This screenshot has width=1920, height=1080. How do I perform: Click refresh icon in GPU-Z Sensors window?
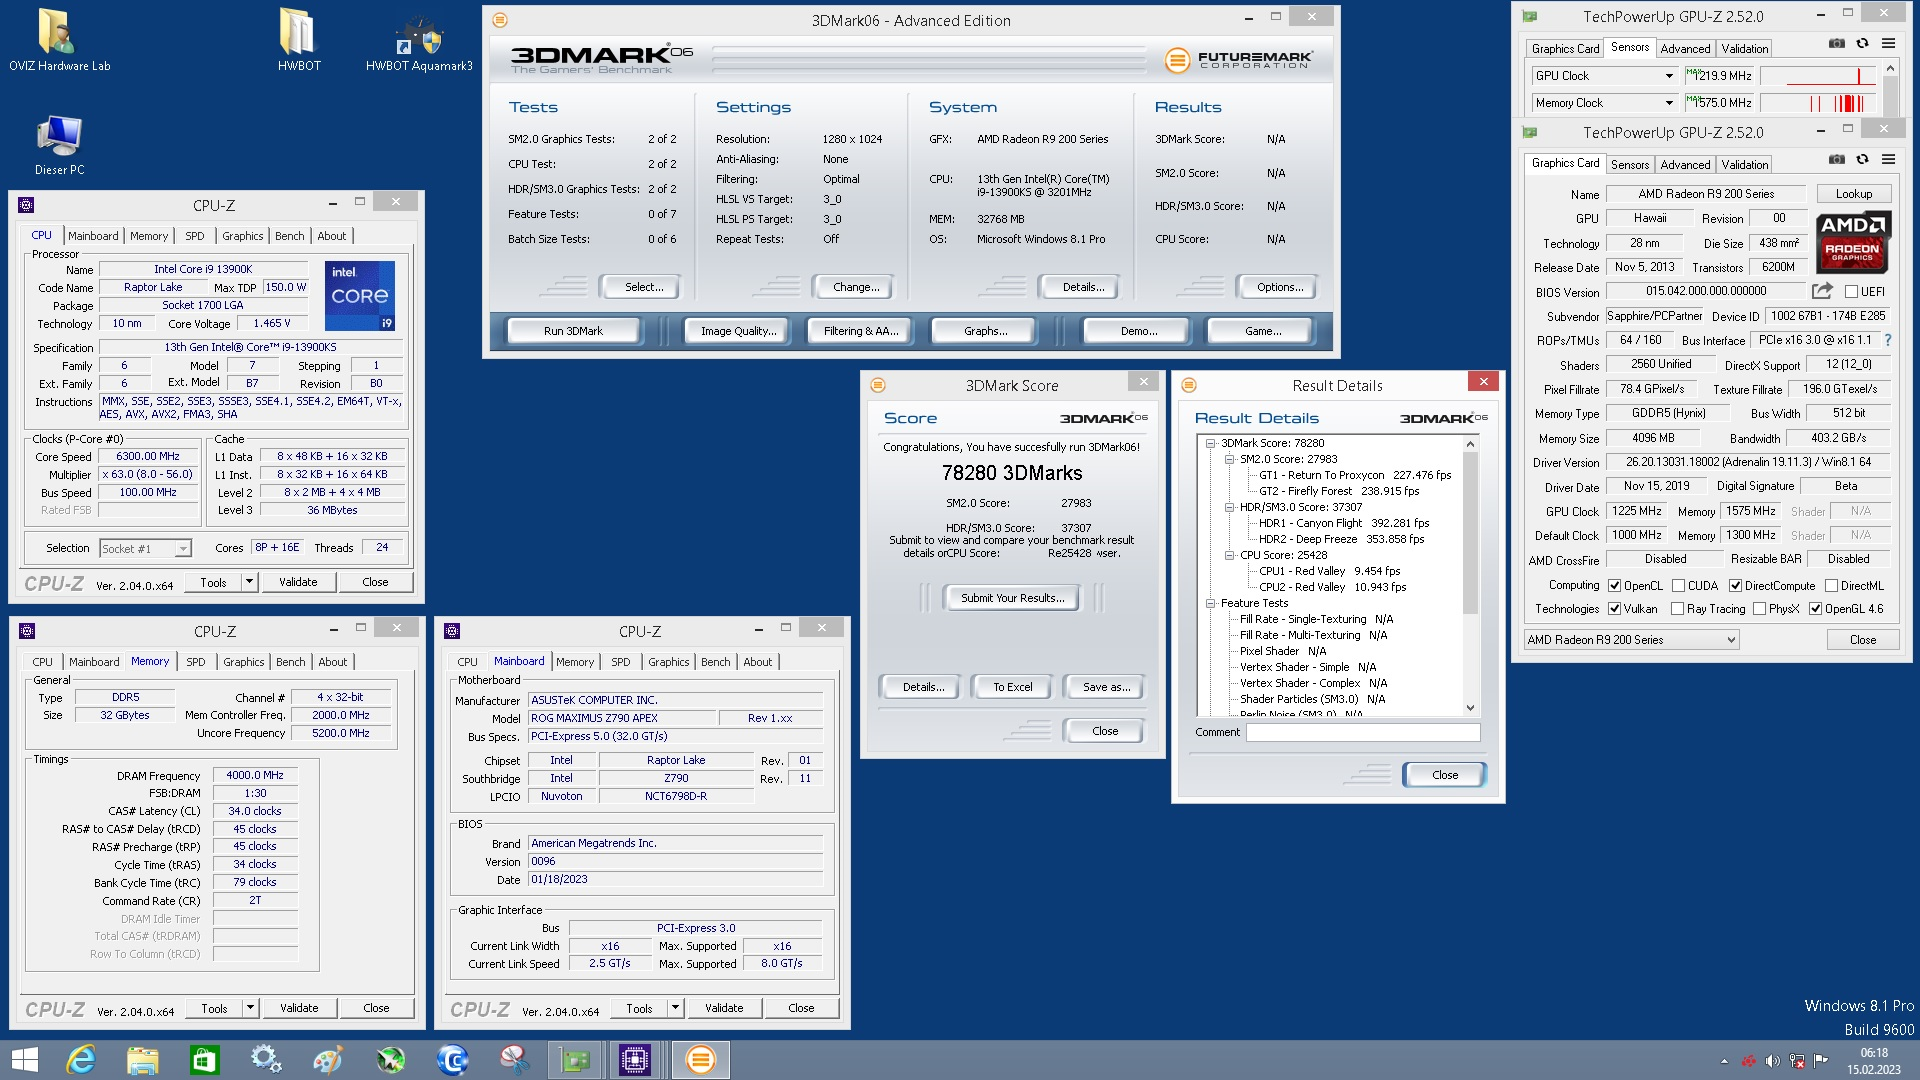(x=1862, y=44)
